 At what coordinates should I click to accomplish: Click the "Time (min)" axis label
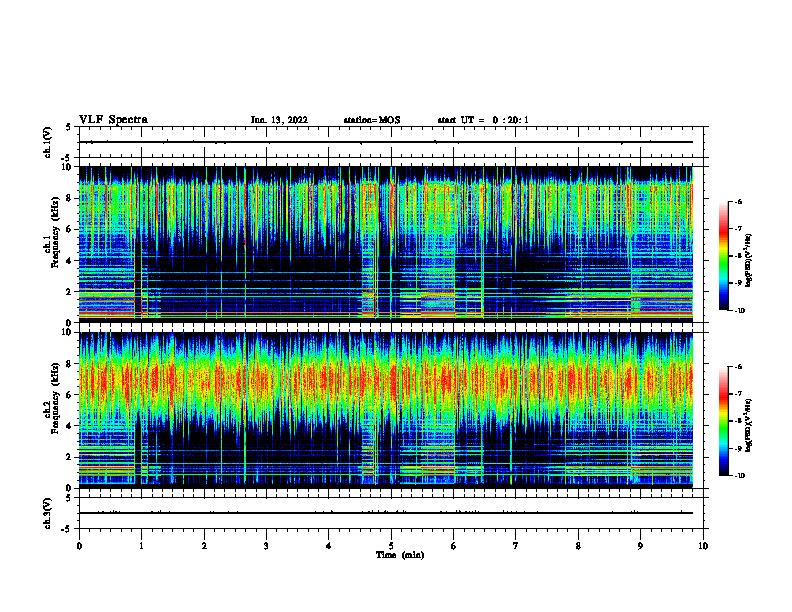tap(400, 555)
